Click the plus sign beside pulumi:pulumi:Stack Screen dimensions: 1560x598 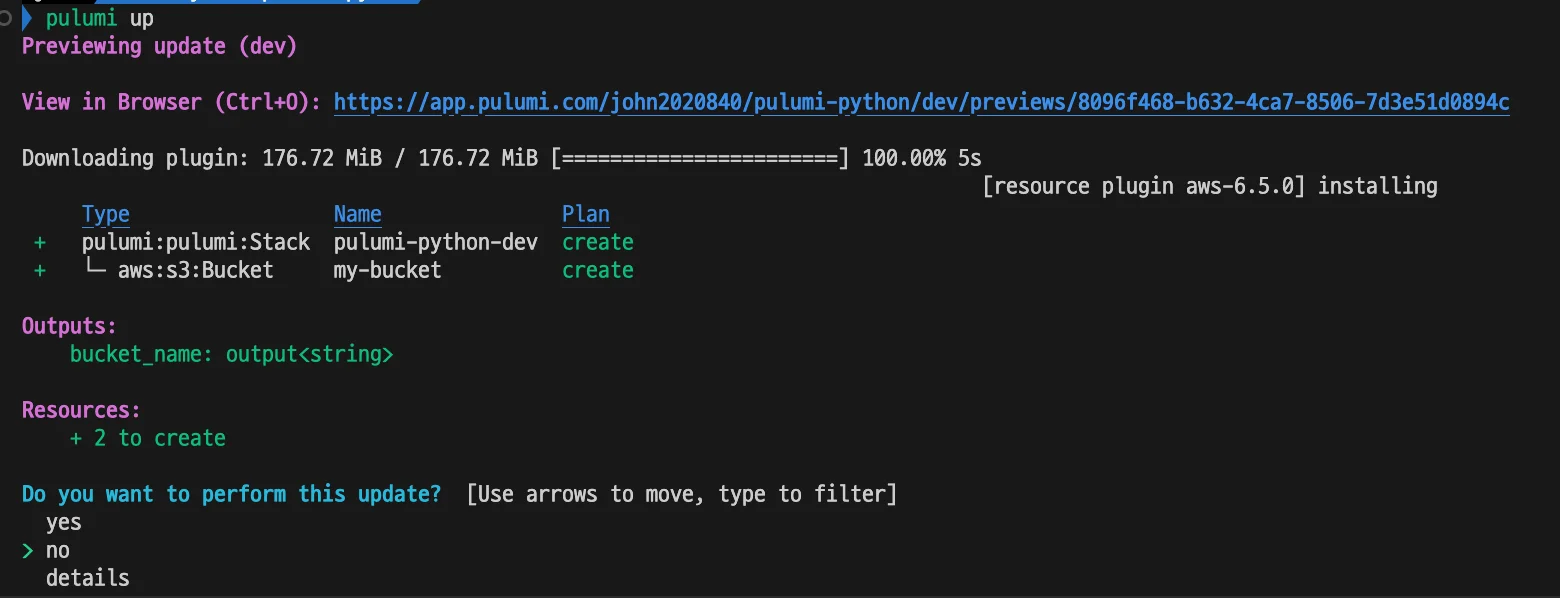point(40,242)
